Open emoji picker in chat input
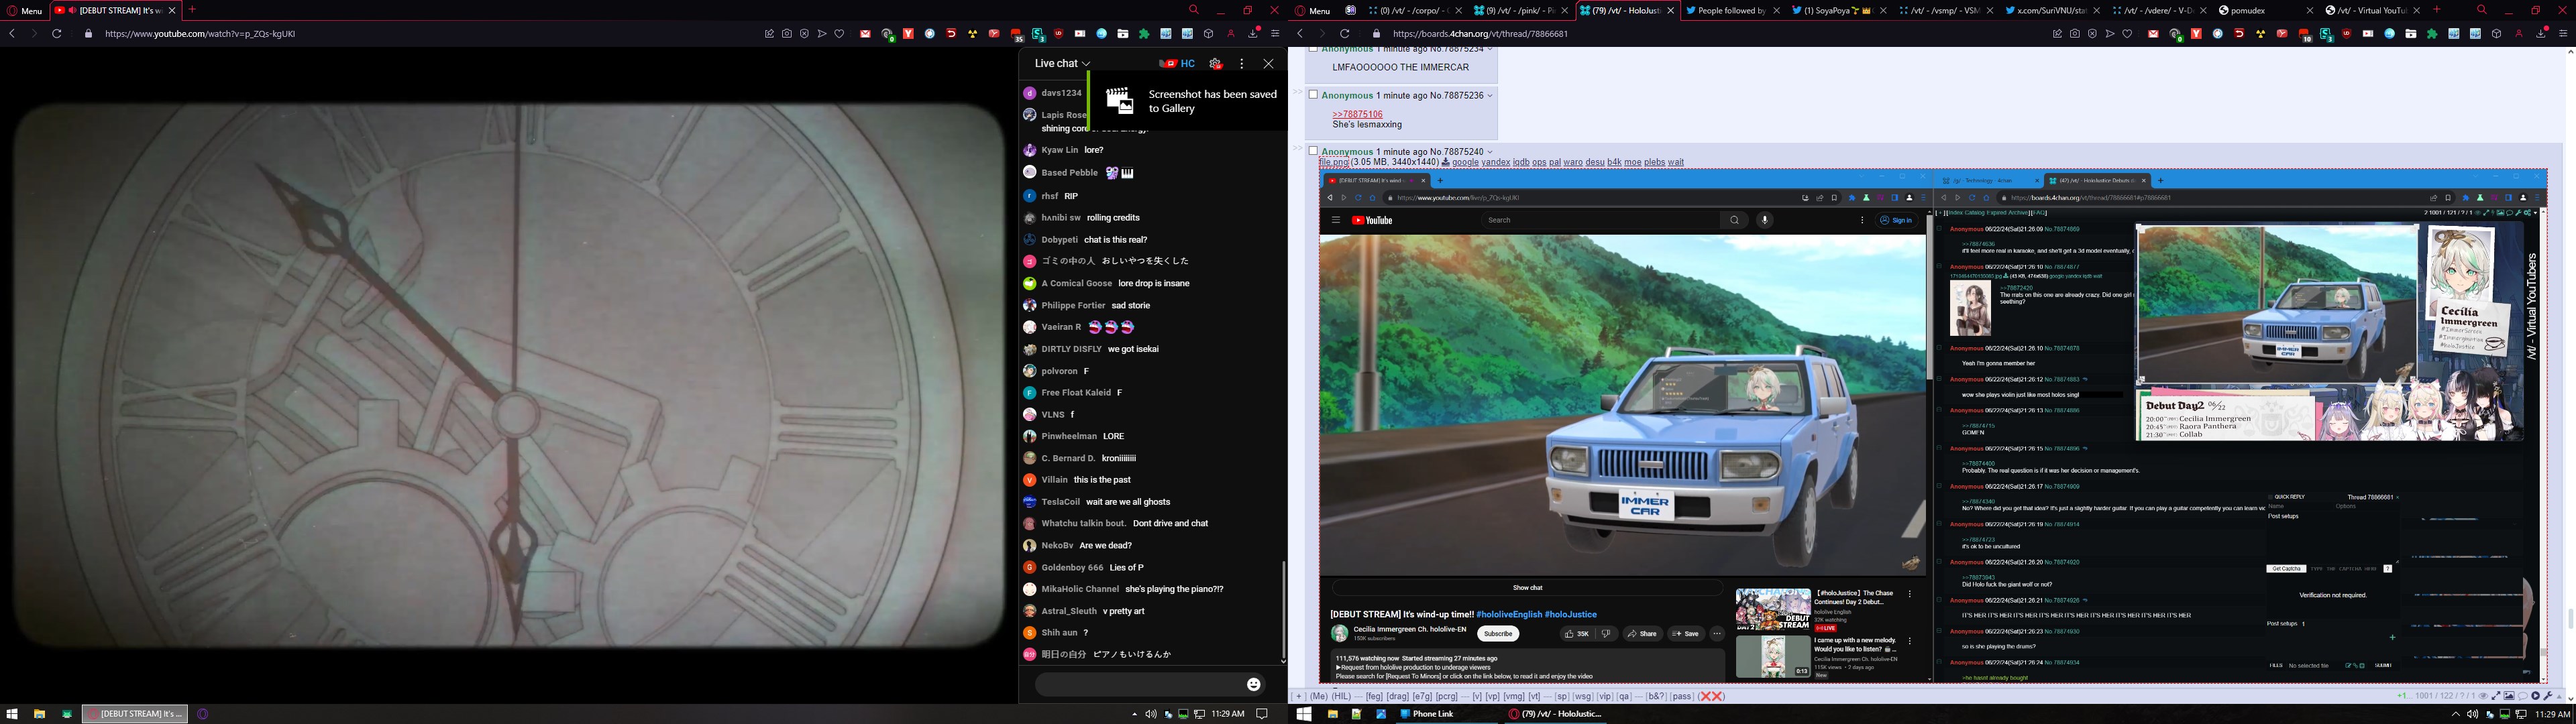The height and width of the screenshot is (724, 2576). [x=1254, y=684]
